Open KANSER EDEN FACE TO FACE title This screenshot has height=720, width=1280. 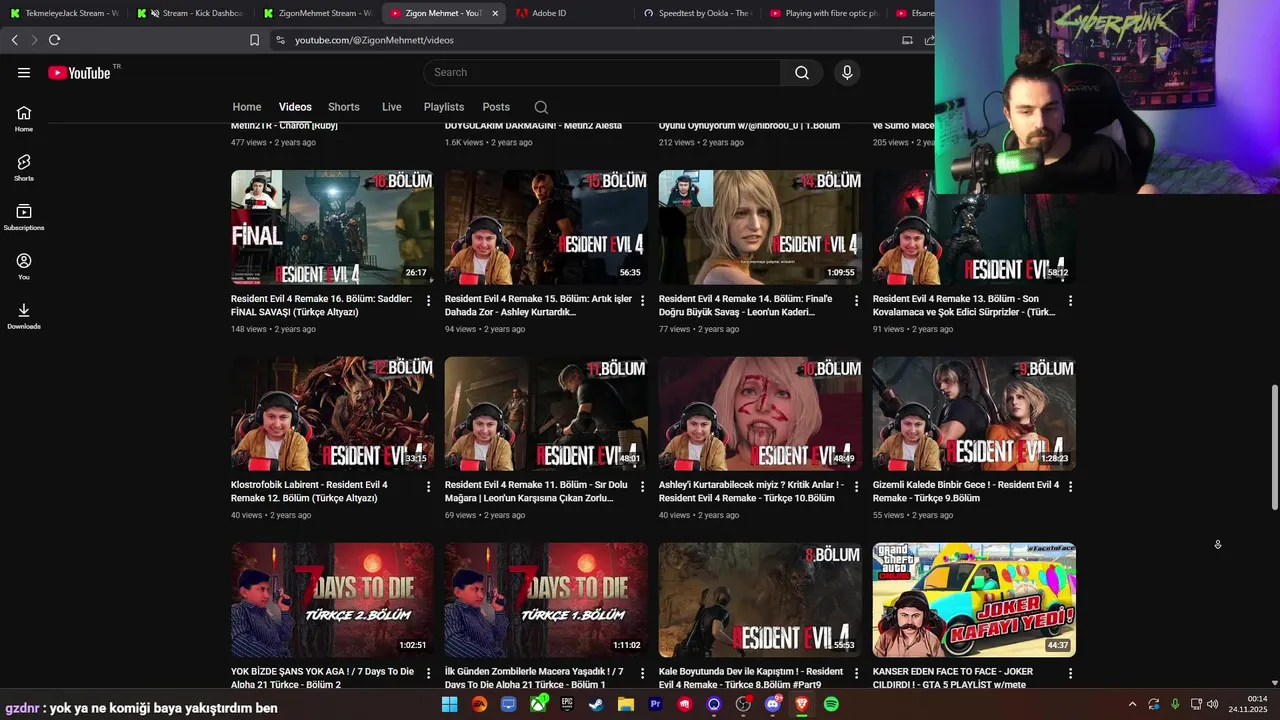click(x=953, y=678)
